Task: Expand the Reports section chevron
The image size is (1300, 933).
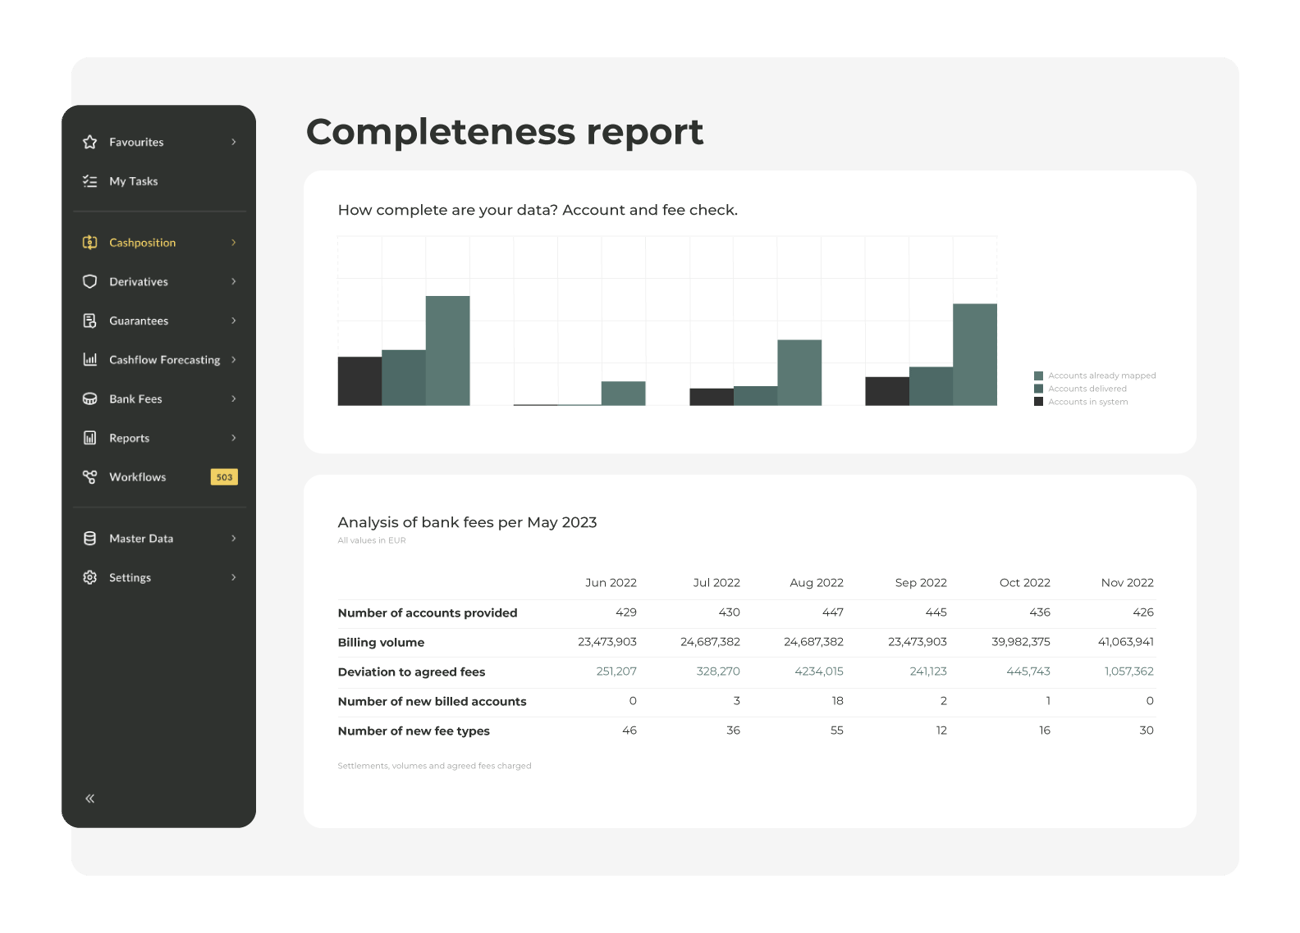Action: [x=233, y=437]
